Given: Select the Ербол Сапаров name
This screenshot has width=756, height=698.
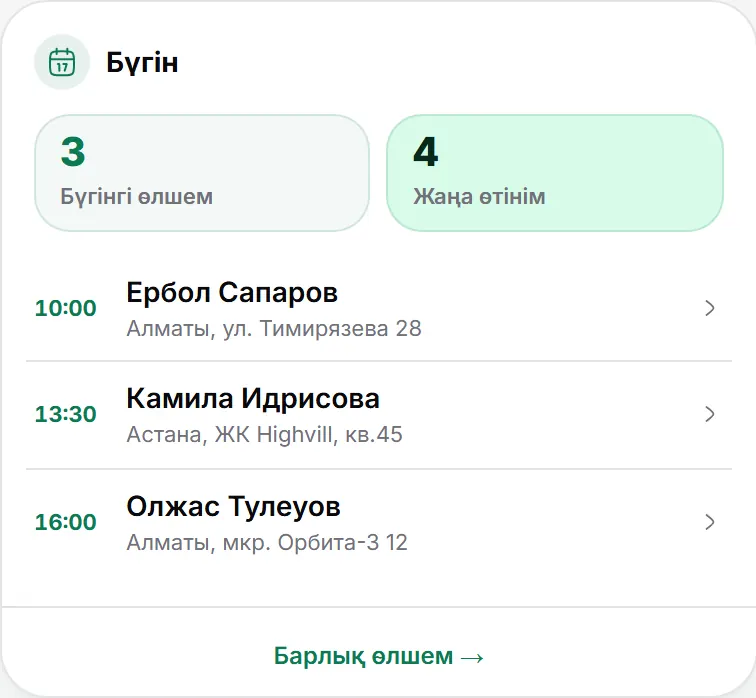Looking at the screenshot, I should (x=232, y=292).
